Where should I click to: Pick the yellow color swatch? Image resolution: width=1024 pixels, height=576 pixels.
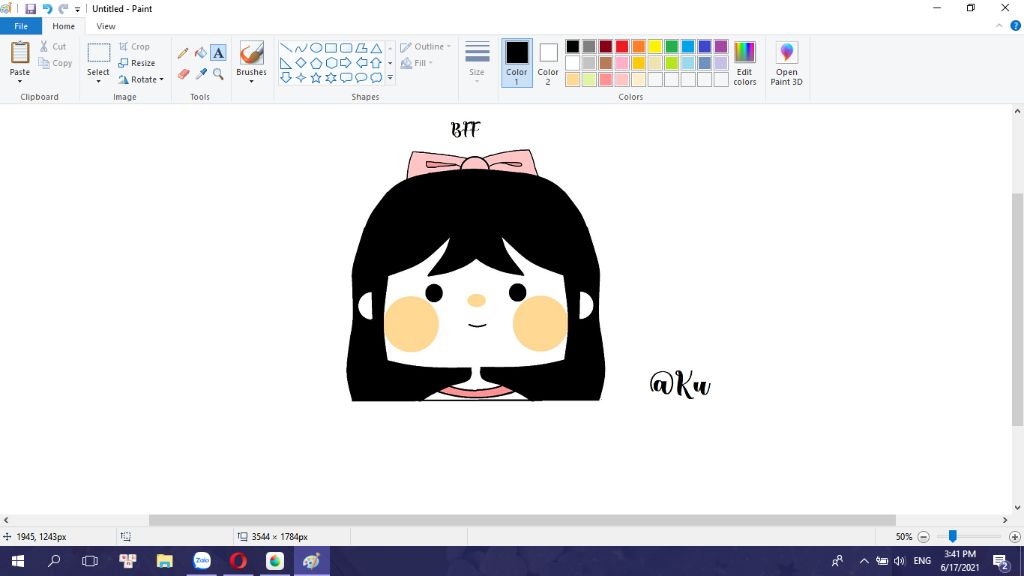point(655,46)
